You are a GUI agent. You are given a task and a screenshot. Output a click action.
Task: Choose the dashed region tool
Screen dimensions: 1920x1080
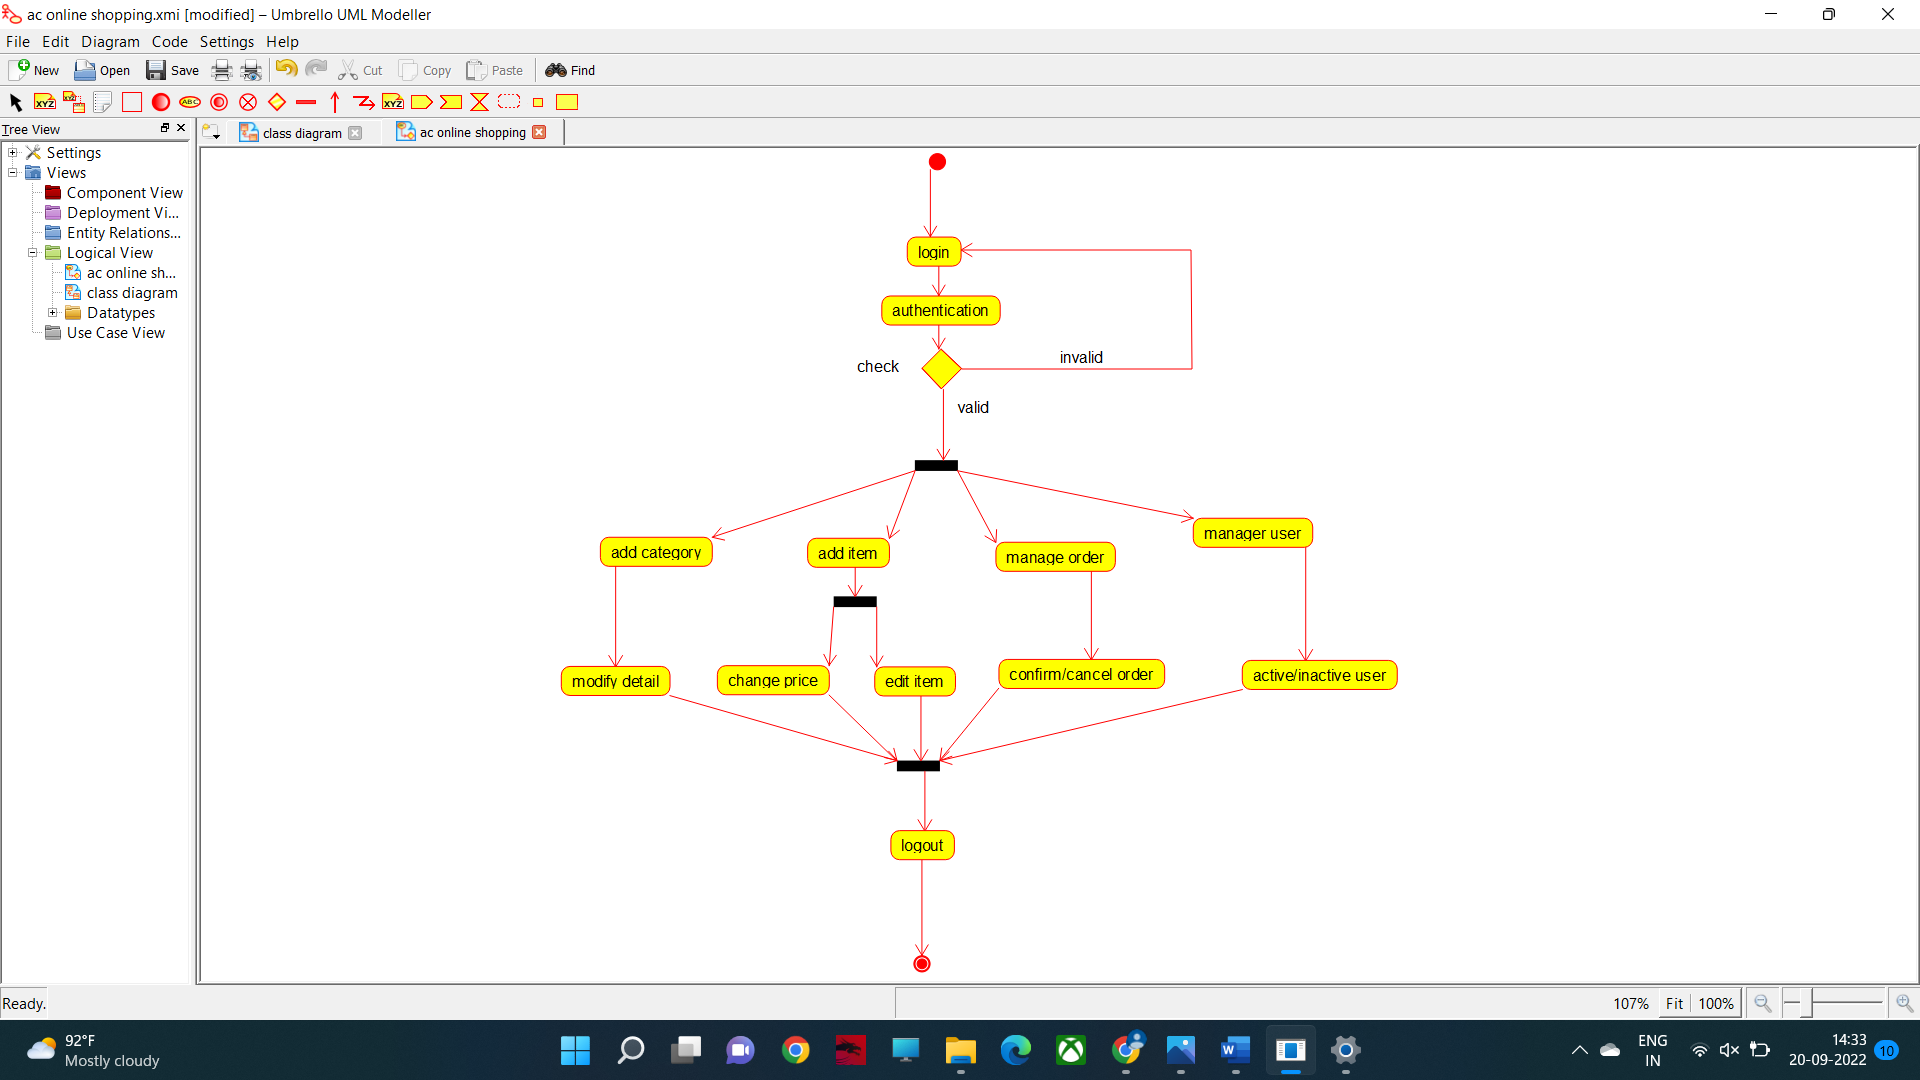[x=509, y=102]
